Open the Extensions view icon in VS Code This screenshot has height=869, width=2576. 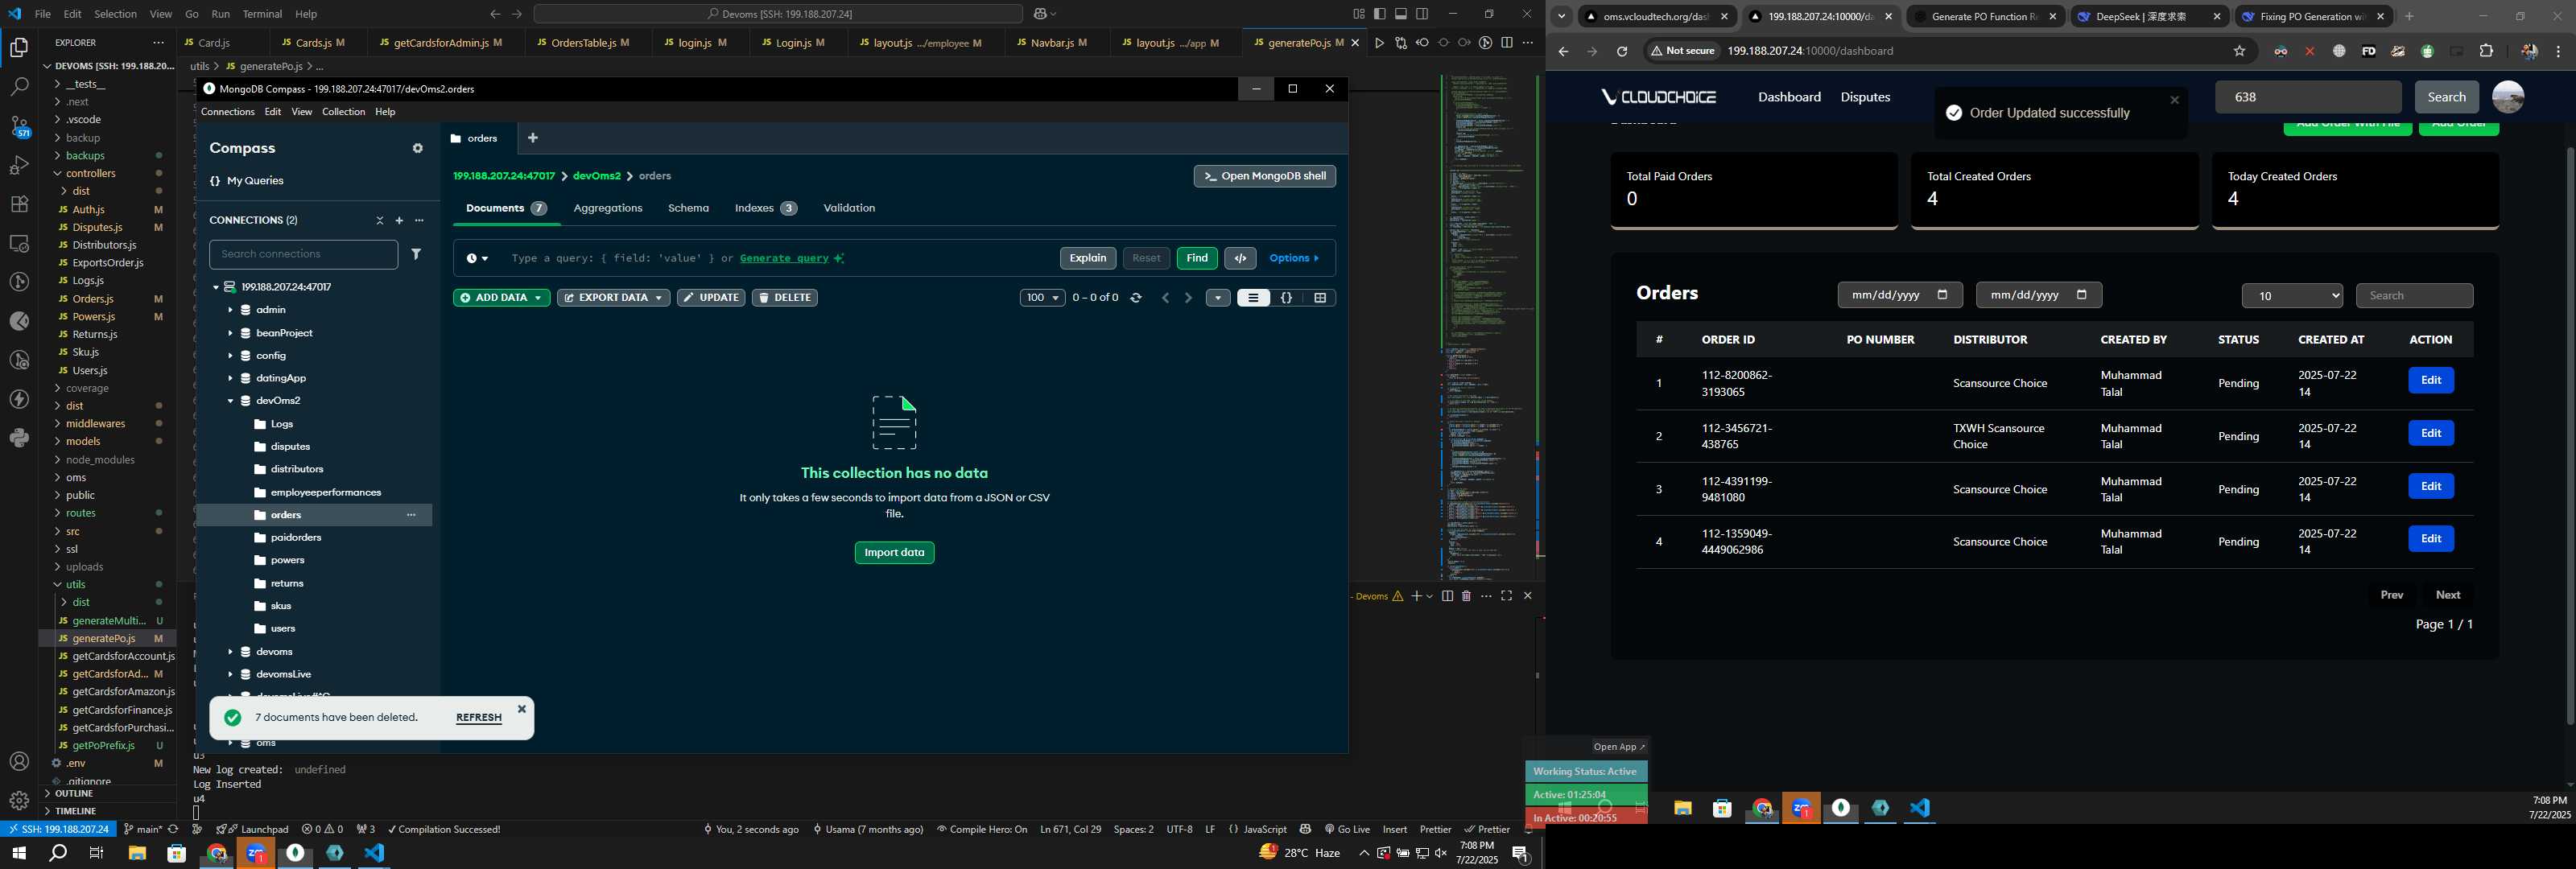(19, 204)
